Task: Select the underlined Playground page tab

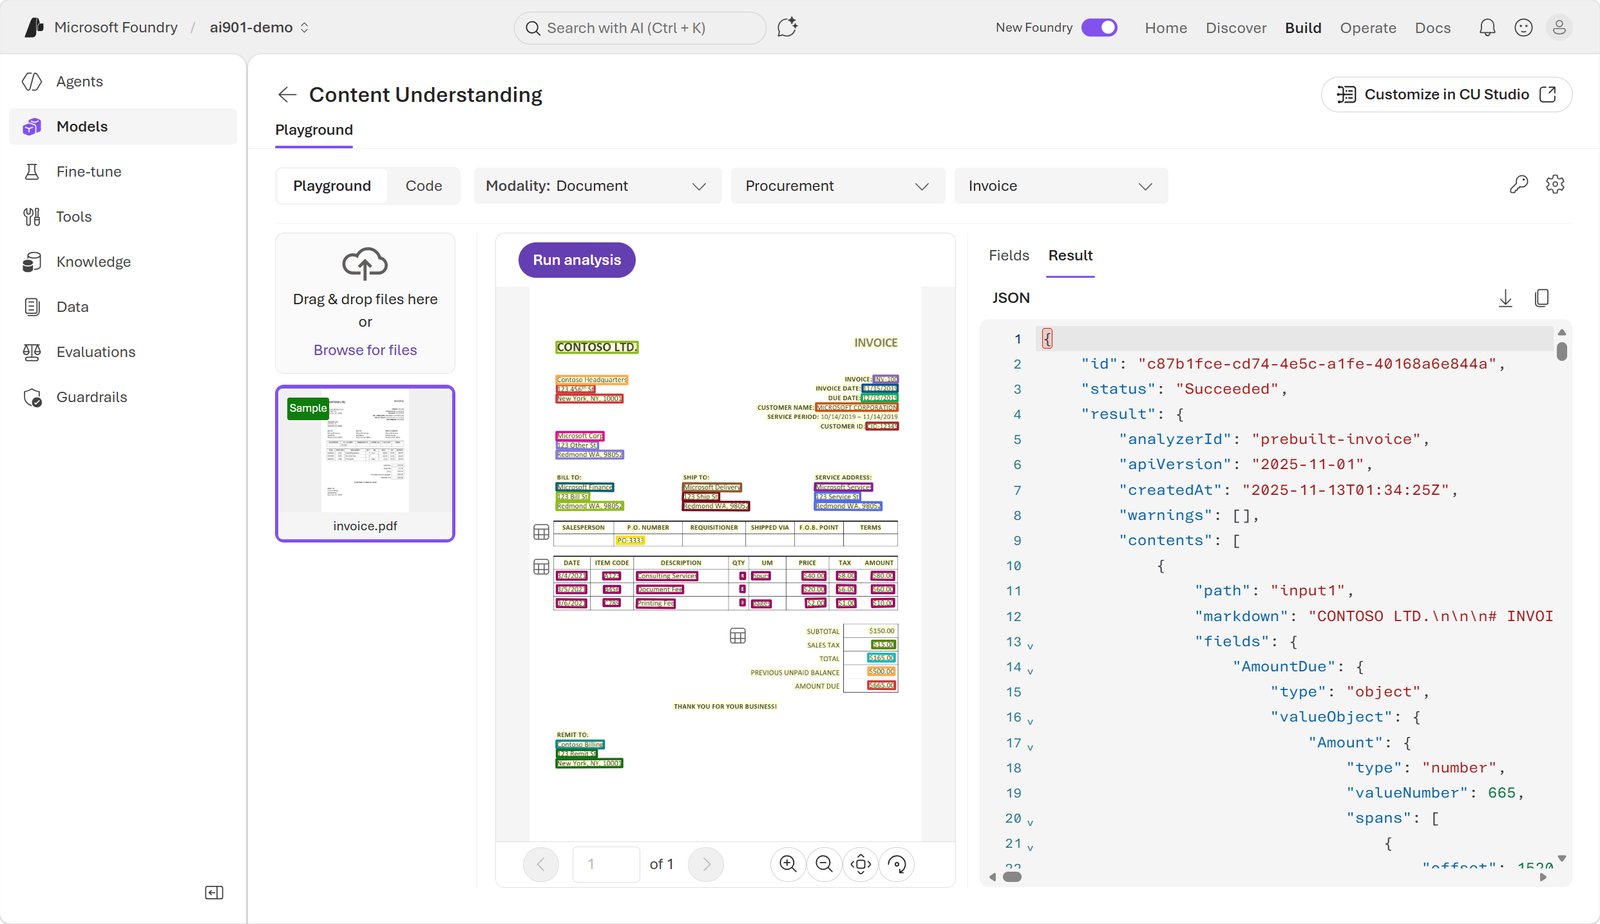Action: [314, 130]
